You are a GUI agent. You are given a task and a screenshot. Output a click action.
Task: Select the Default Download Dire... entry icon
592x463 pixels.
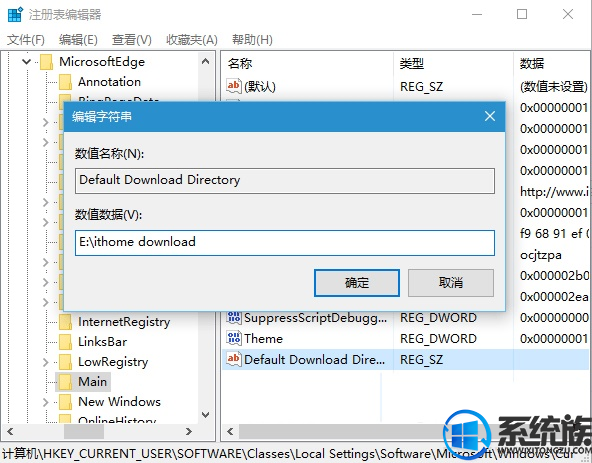(x=233, y=358)
